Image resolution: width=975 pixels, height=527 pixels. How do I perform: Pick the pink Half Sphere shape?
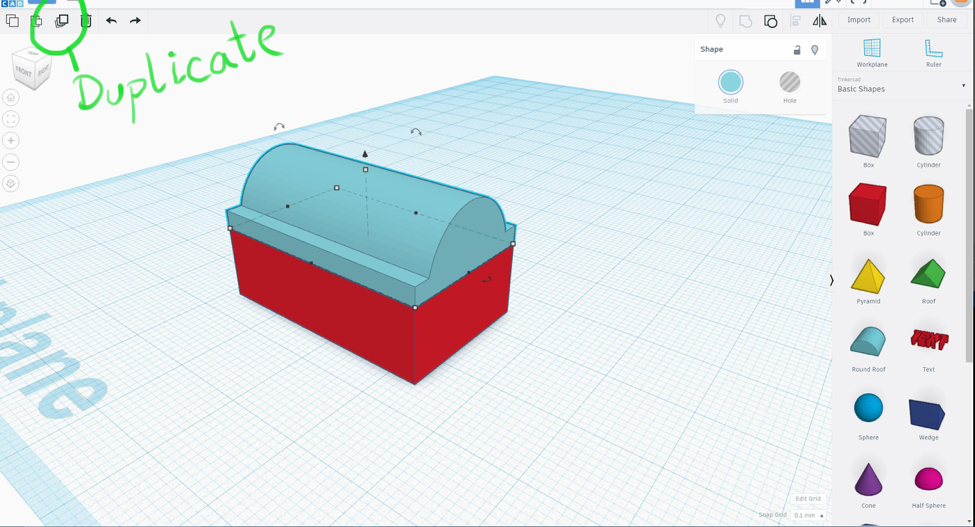pos(928,479)
